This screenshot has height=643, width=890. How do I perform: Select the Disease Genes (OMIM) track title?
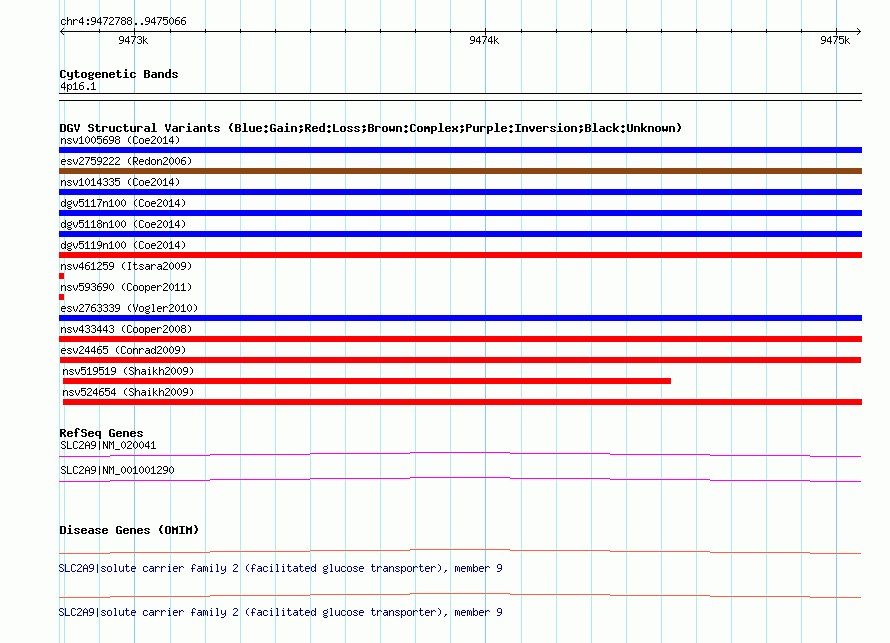pos(129,530)
